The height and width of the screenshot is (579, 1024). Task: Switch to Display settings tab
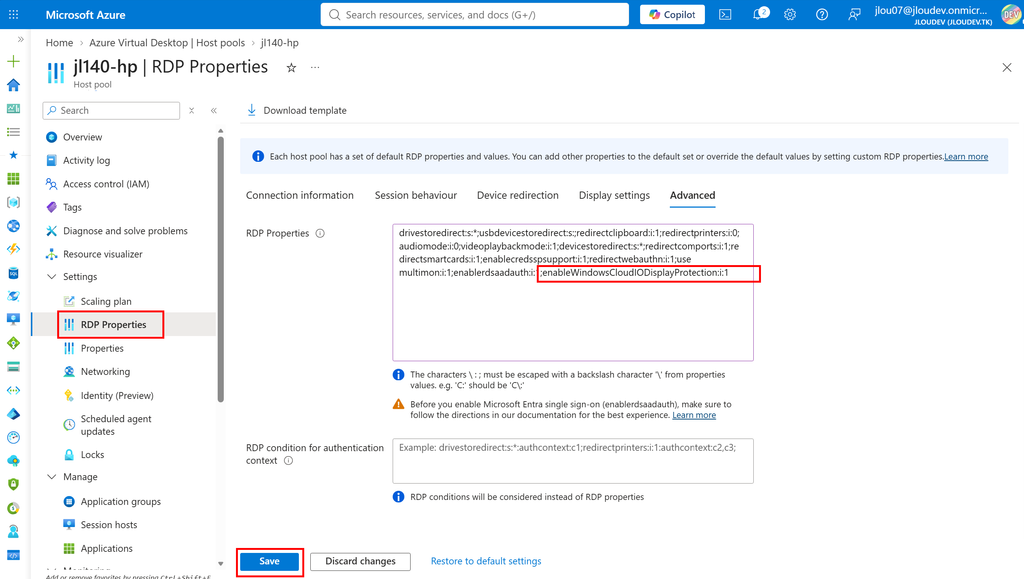615,195
